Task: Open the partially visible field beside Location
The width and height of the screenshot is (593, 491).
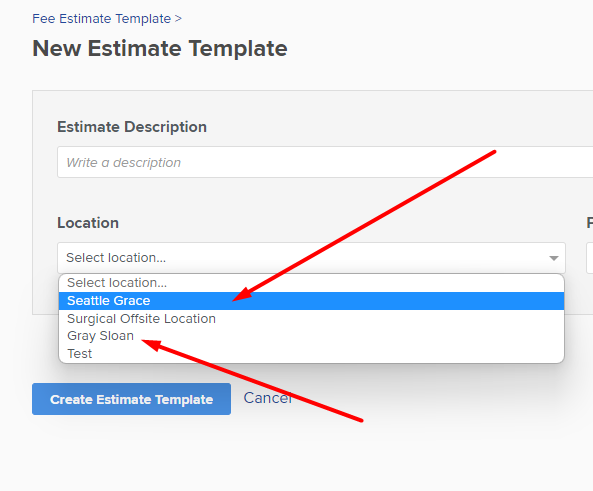Action: [590, 258]
